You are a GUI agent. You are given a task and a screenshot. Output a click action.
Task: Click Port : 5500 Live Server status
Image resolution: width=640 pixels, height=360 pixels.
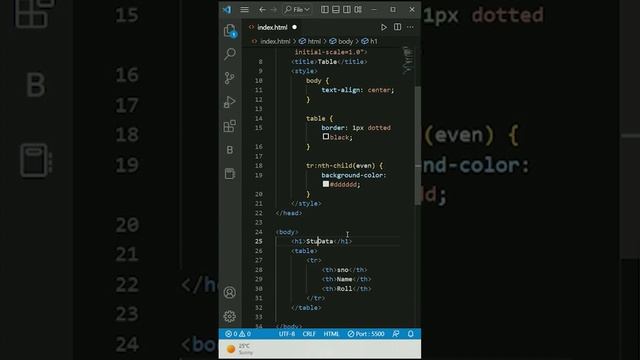coord(366,334)
